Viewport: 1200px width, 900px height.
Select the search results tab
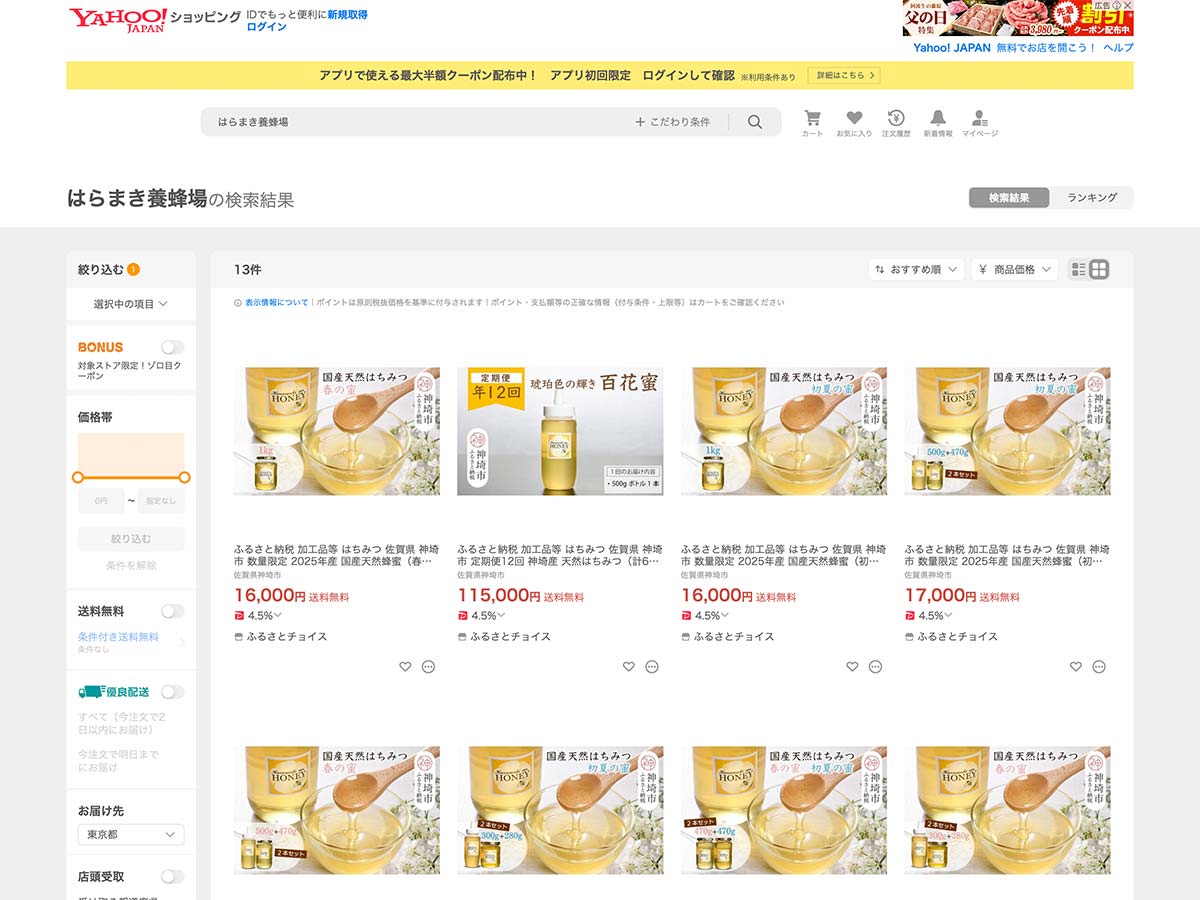pos(1009,198)
